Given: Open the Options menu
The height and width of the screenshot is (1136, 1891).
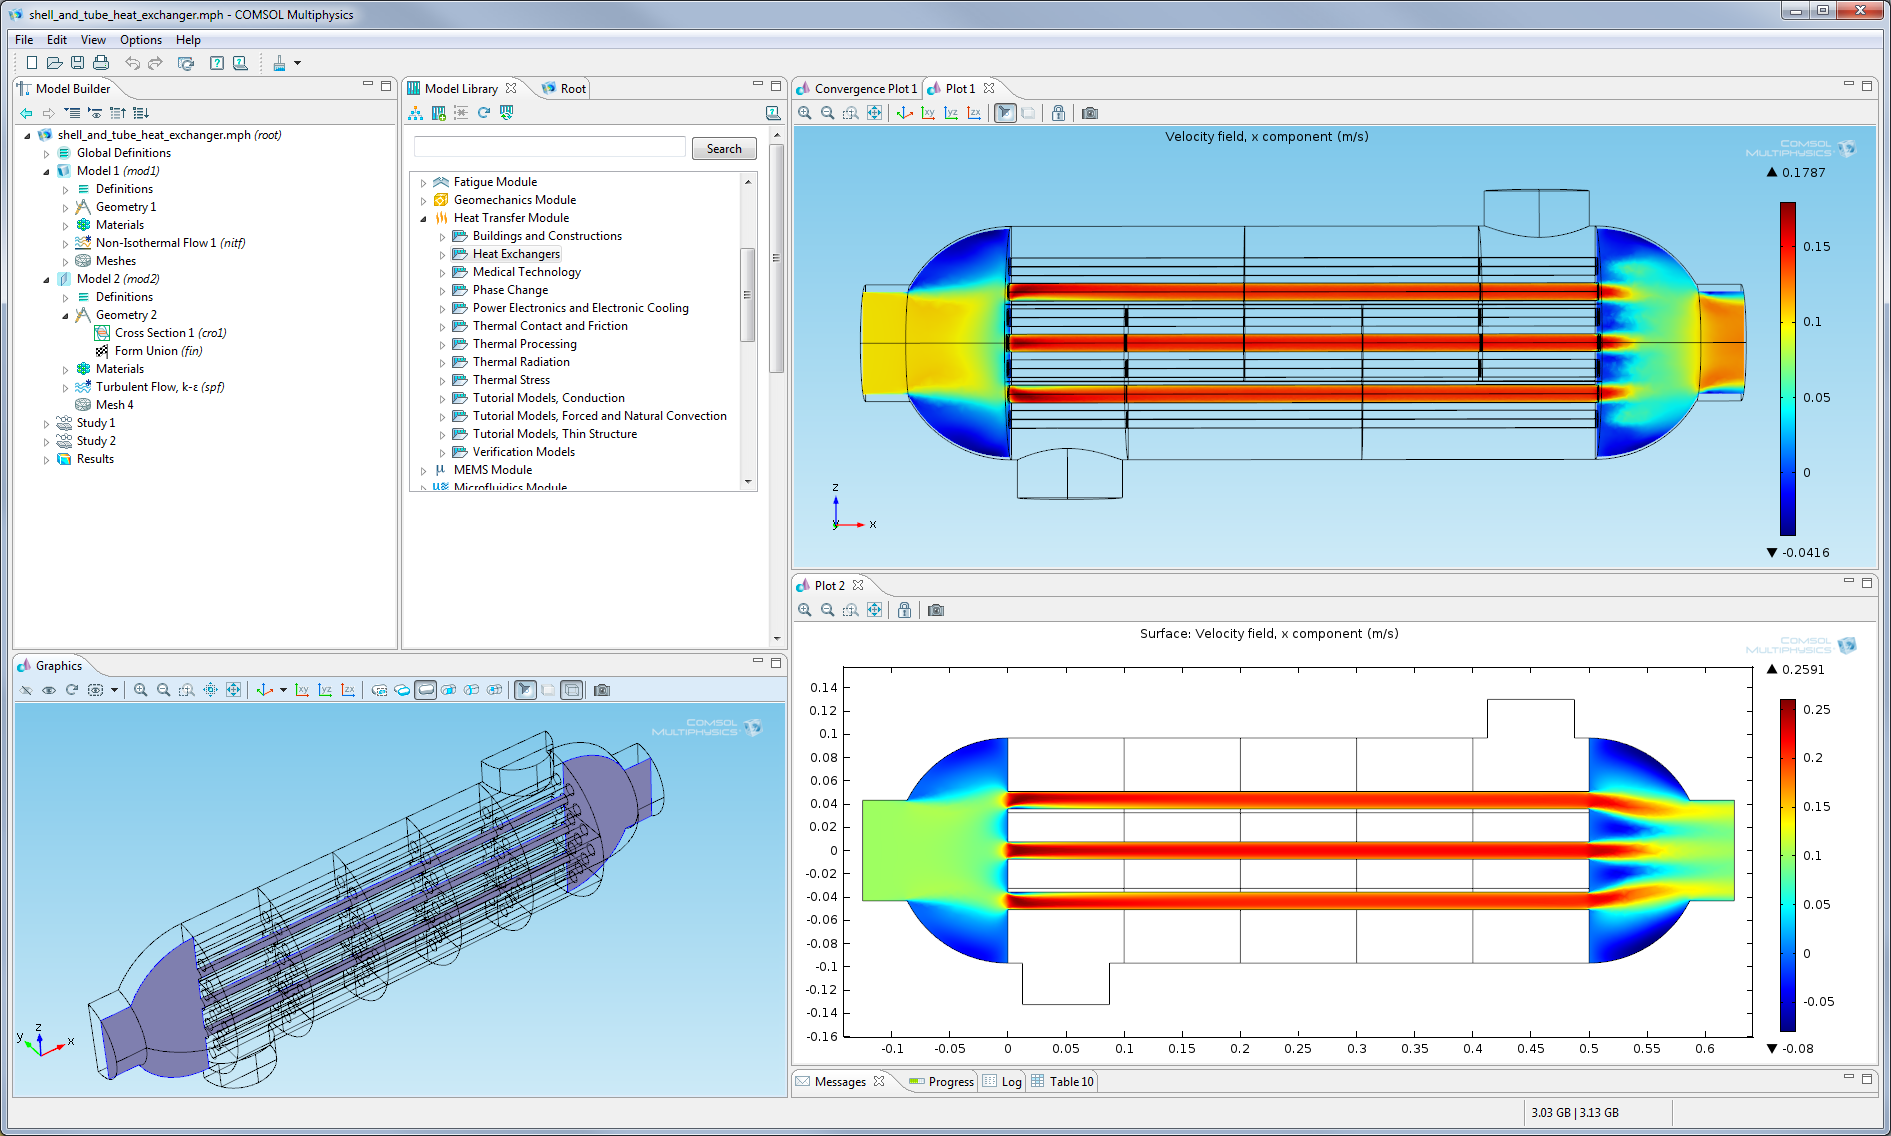Looking at the screenshot, I should pos(141,40).
